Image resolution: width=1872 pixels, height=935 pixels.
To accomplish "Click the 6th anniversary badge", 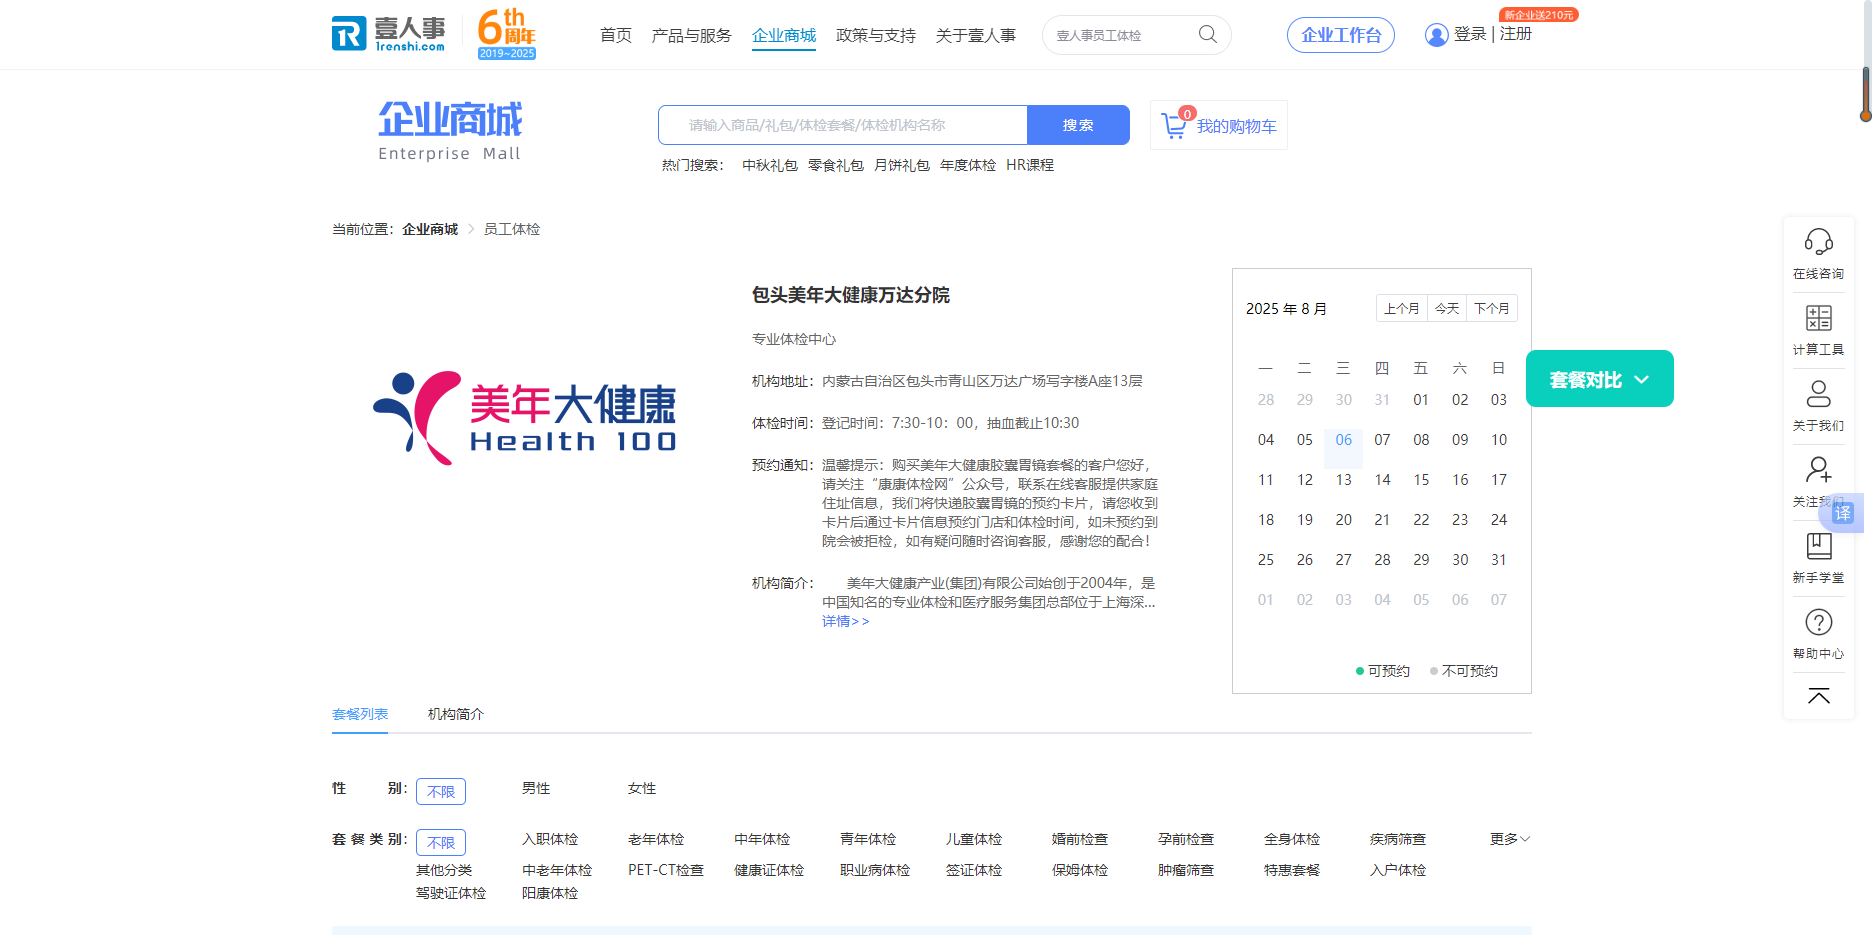I will (507, 34).
